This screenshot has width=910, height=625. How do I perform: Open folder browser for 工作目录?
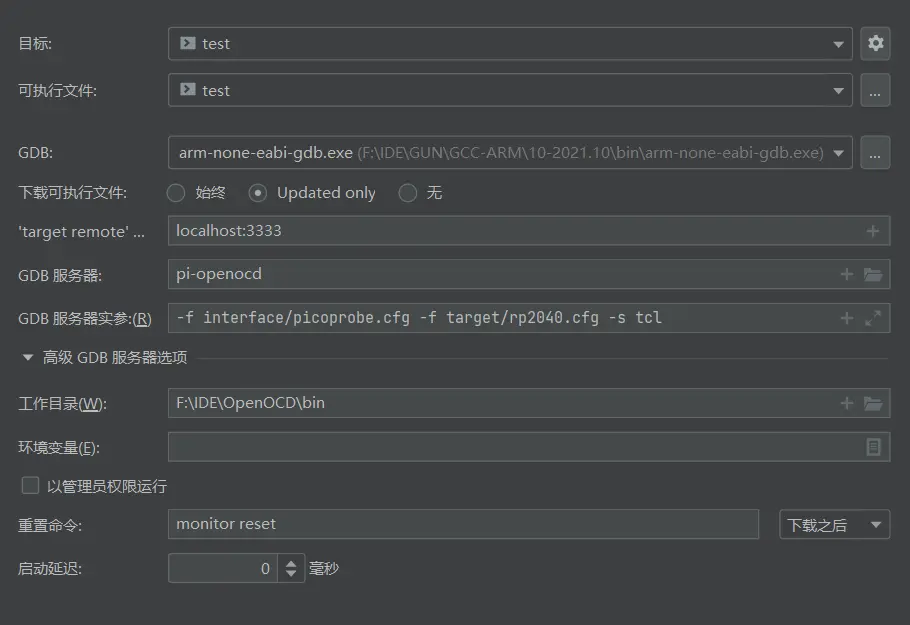coord(873,403)
